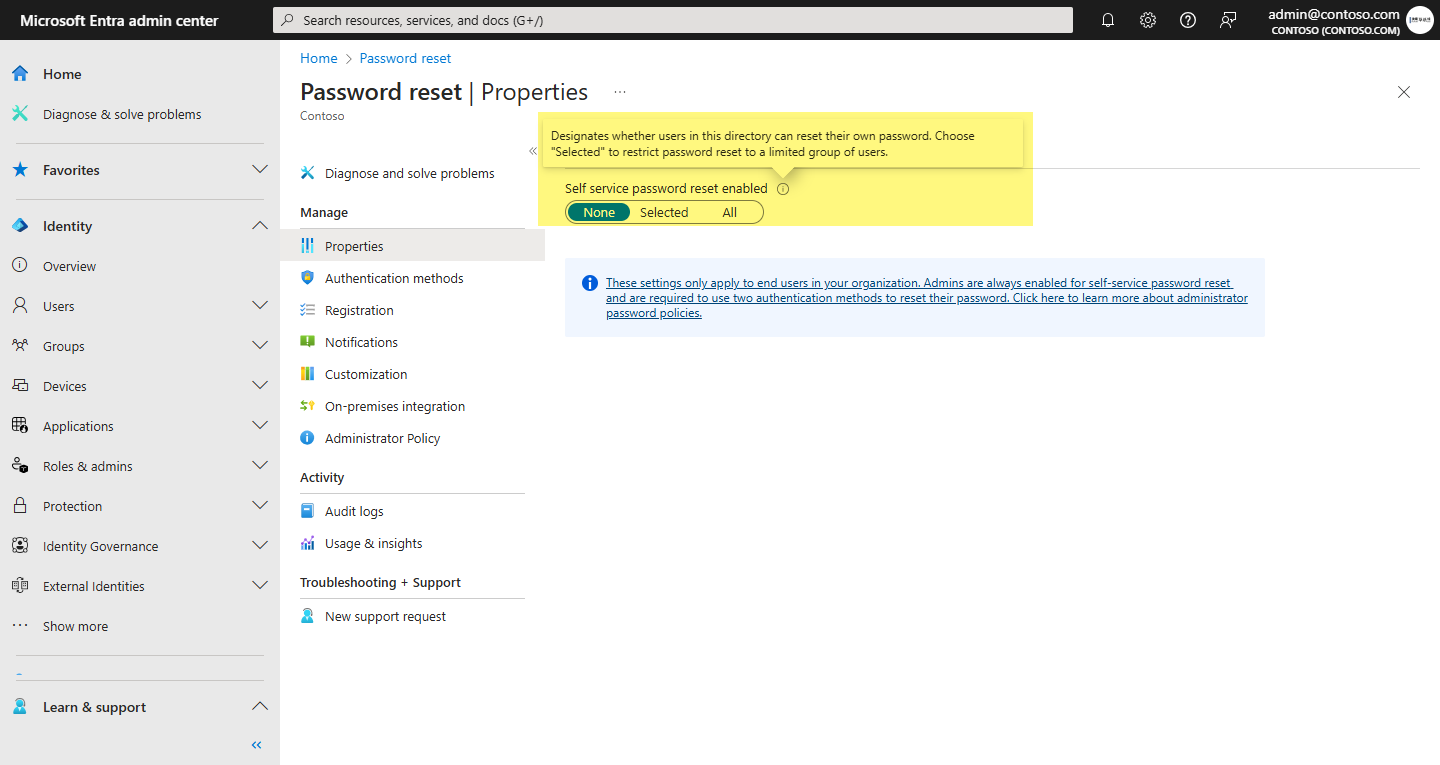The width and height of the screenshot is (1440, 765).
Task: Collapse the blade menu with double chevron
Action: (x=533, y=151)
